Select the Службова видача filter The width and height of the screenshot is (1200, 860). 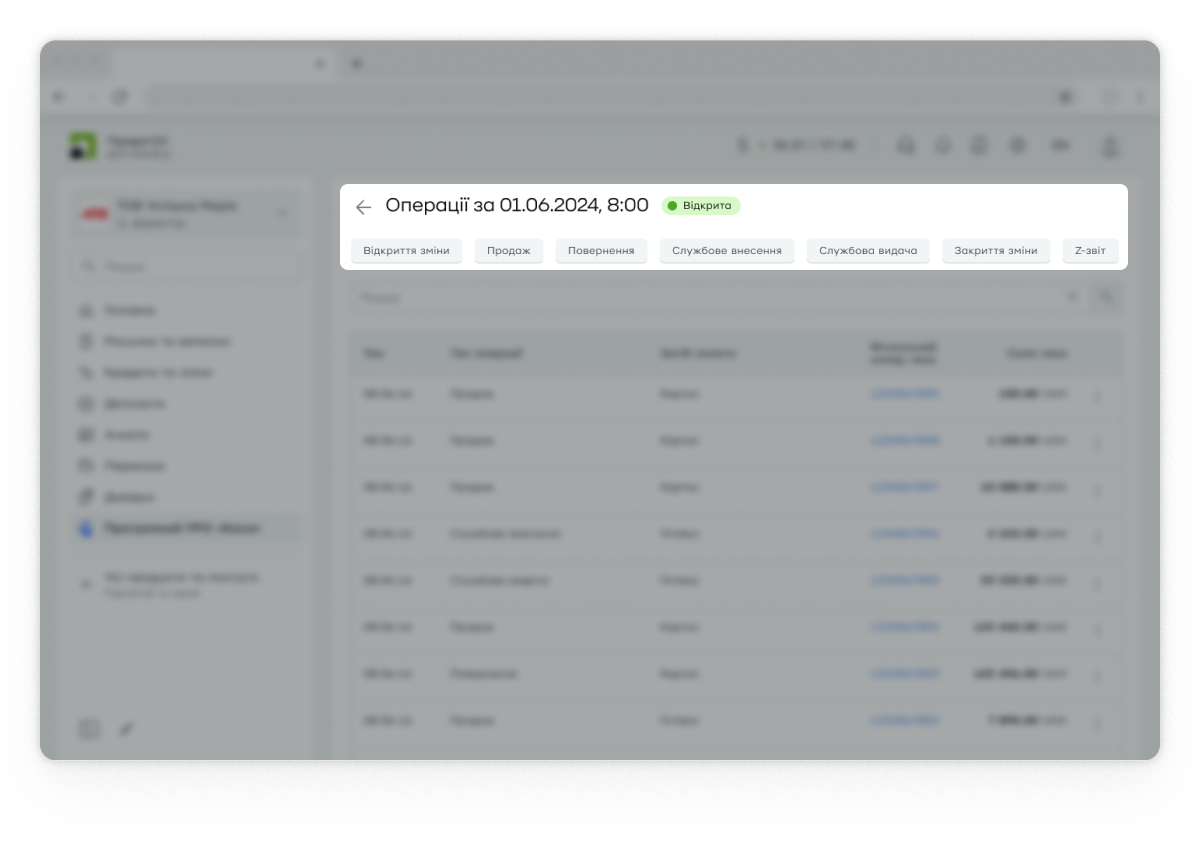[868, 250]
